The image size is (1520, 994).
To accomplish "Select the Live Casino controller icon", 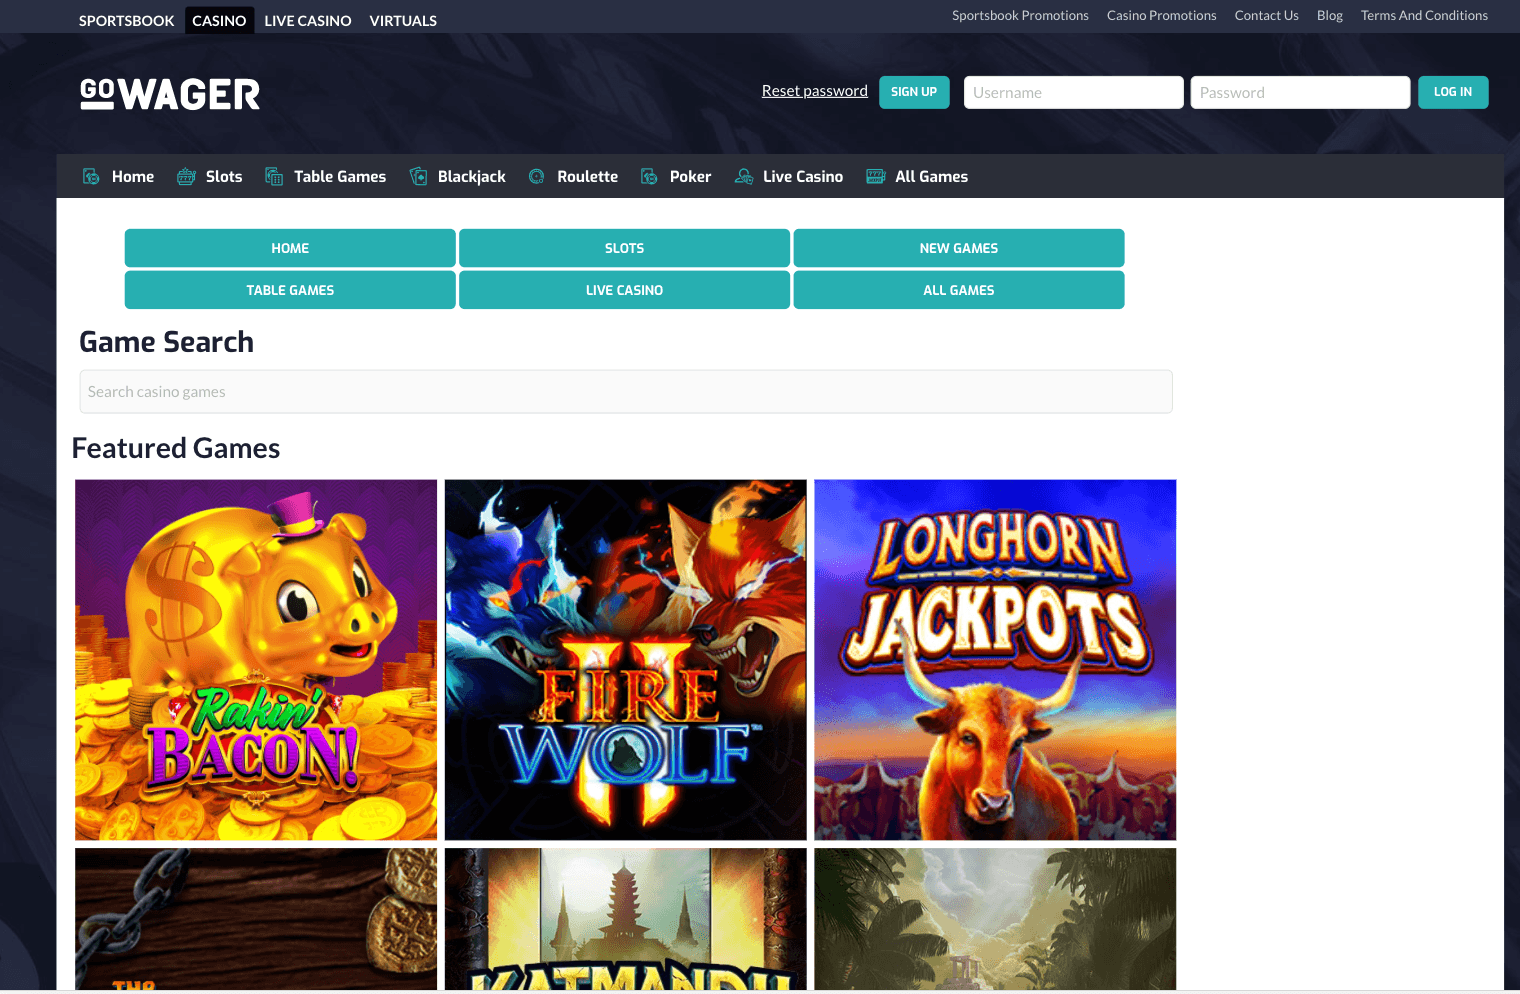I will click(x=744, y=176).
